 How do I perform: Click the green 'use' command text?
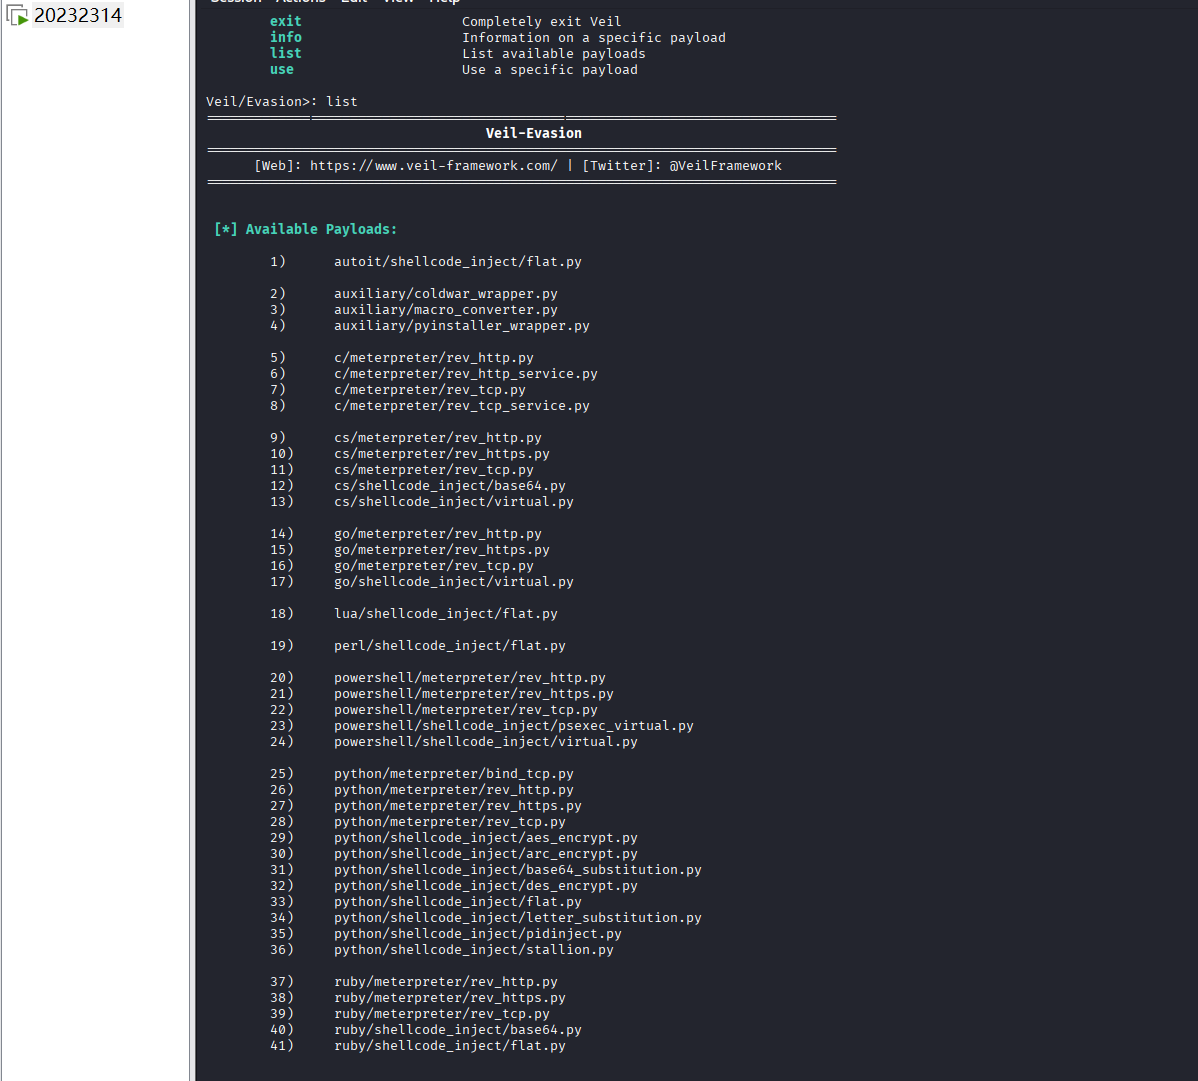click(282, 70)
